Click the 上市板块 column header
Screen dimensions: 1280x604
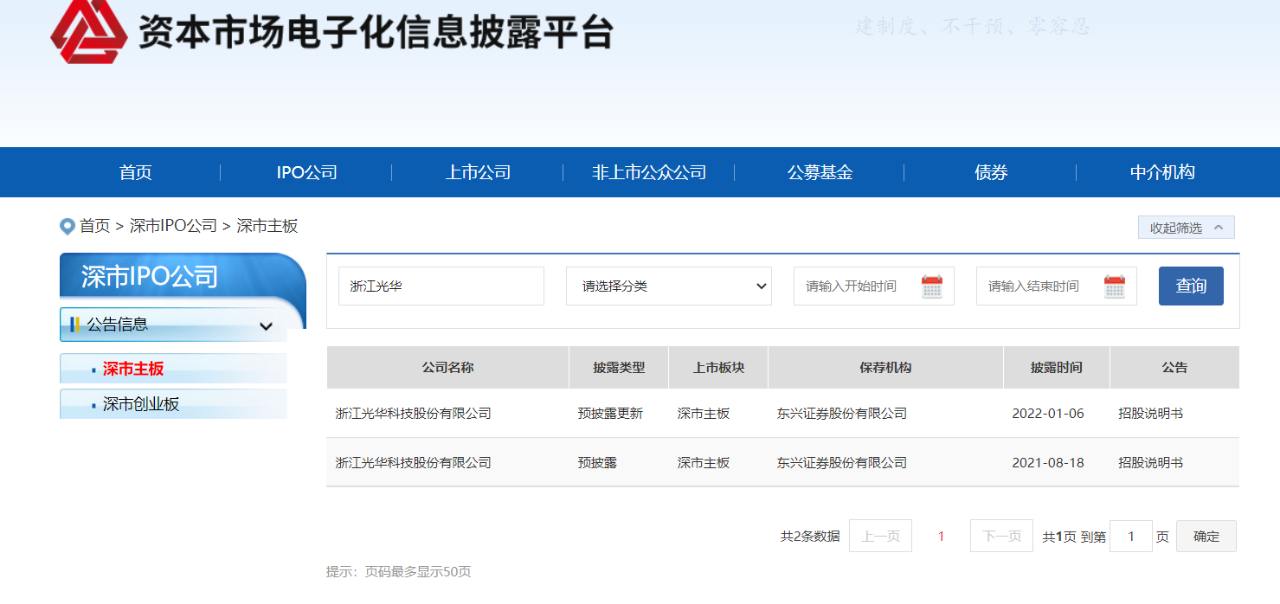tap(718, 367)
